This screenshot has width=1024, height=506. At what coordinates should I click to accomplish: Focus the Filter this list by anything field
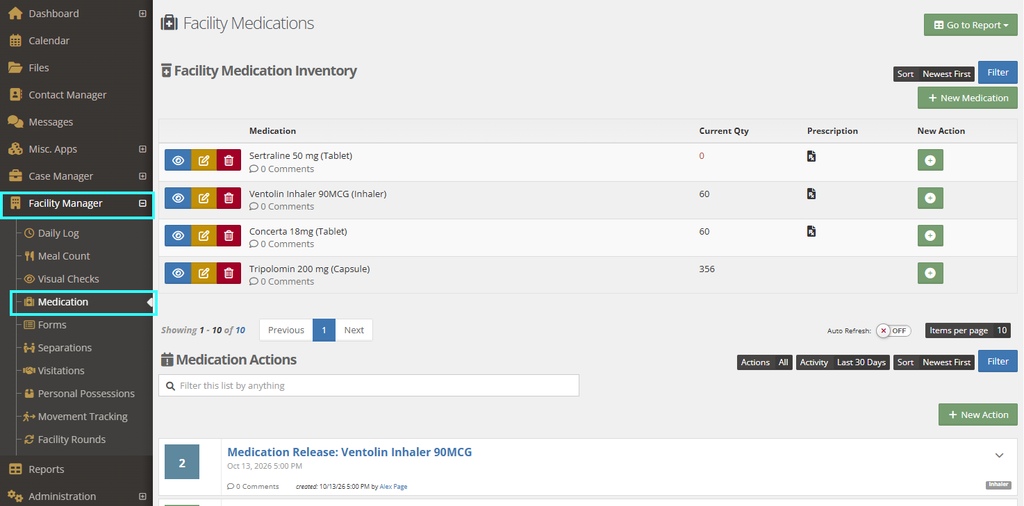[369, 386]
